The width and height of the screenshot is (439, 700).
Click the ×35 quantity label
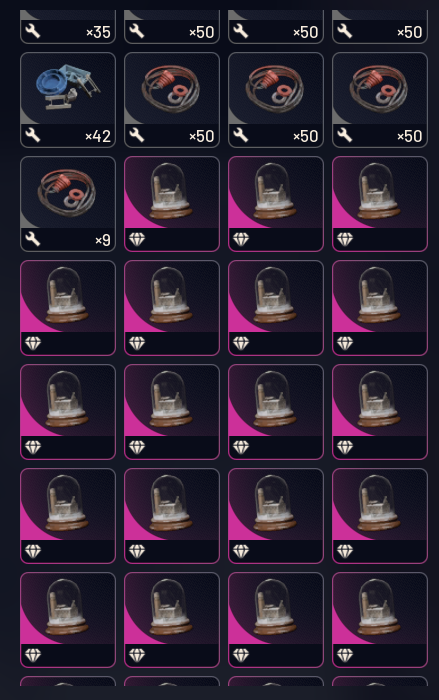(98, 32)
